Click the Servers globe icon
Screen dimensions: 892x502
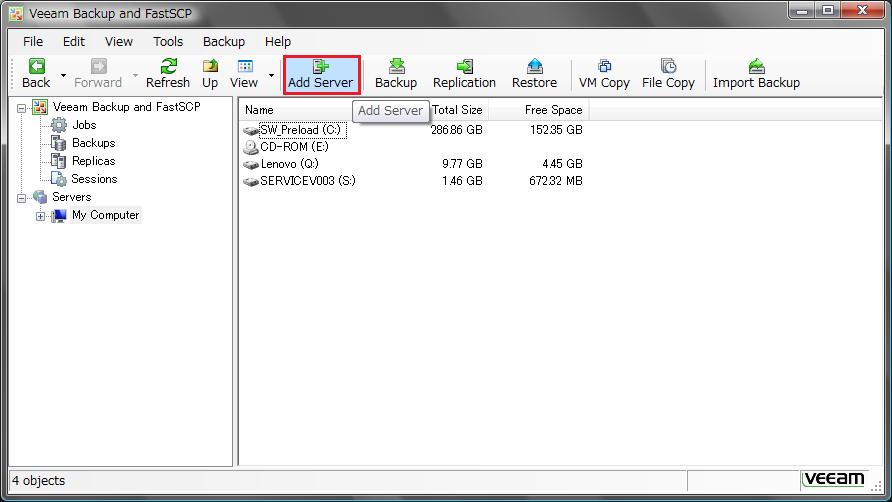(x=40, y=197)
